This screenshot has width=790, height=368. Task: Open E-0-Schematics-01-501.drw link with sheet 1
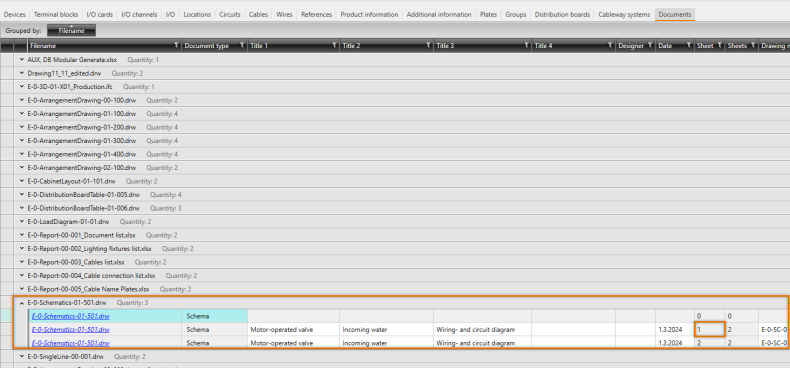point(71,330)
